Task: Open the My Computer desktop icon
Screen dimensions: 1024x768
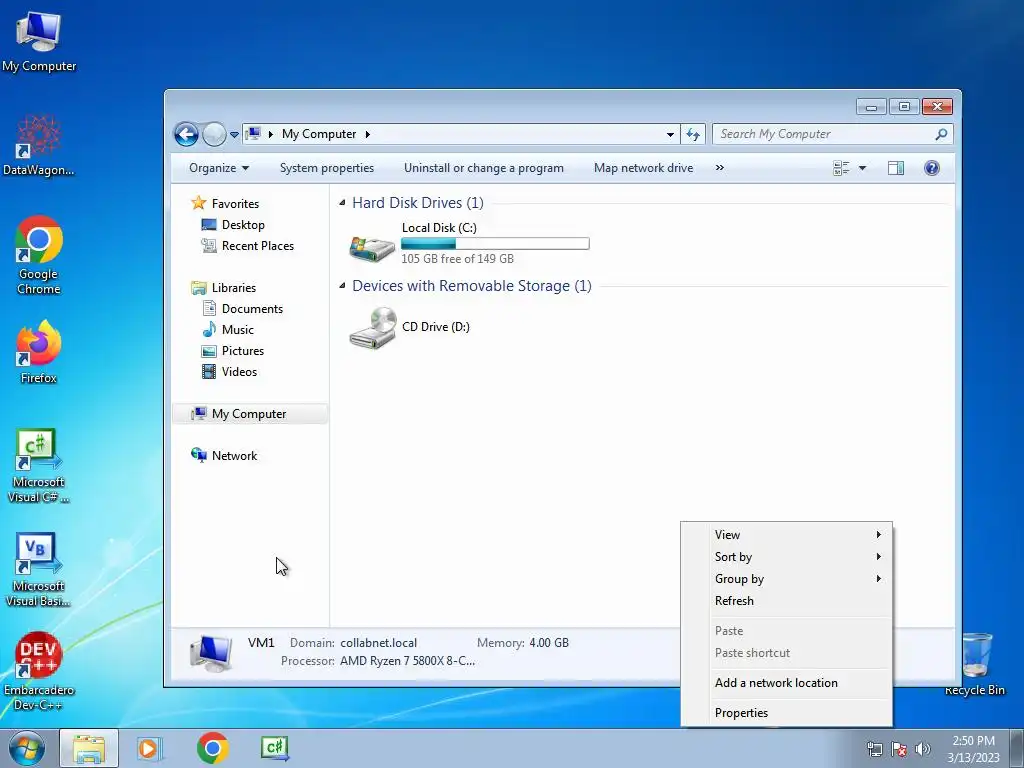Action: click(x=39, y=40)
